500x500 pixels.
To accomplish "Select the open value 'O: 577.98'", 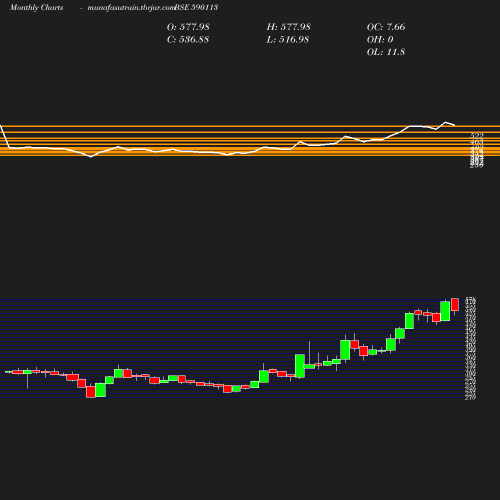I will [188, 27].
